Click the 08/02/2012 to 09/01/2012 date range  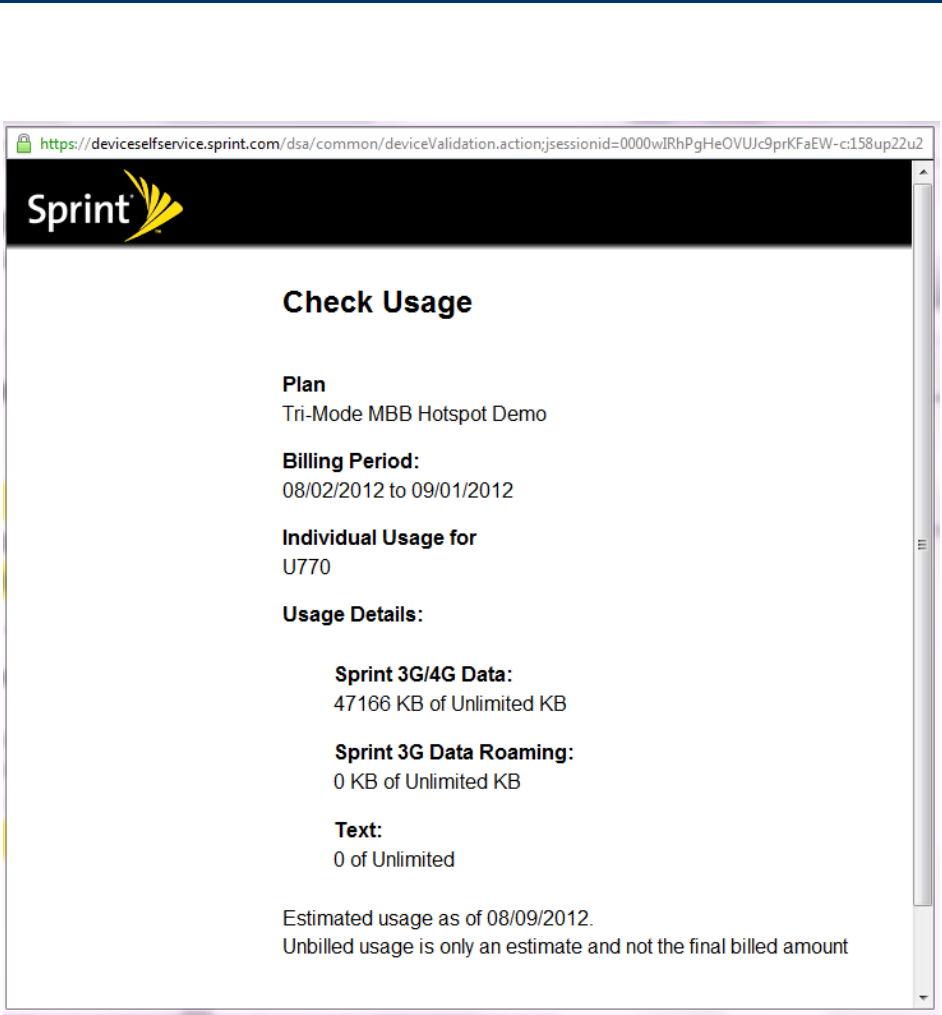(398, 490)
